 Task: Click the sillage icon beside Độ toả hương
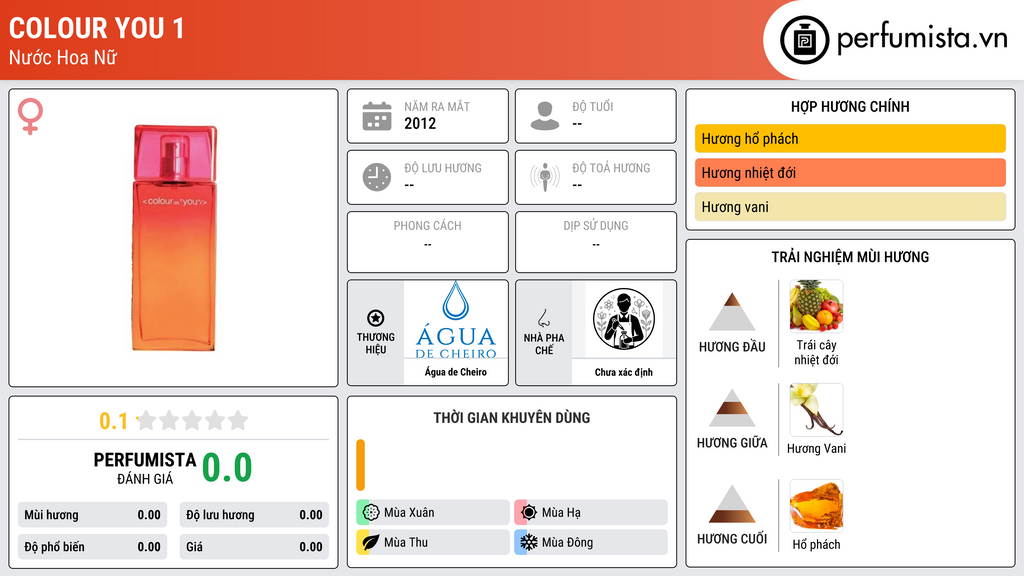coord(545,177)
